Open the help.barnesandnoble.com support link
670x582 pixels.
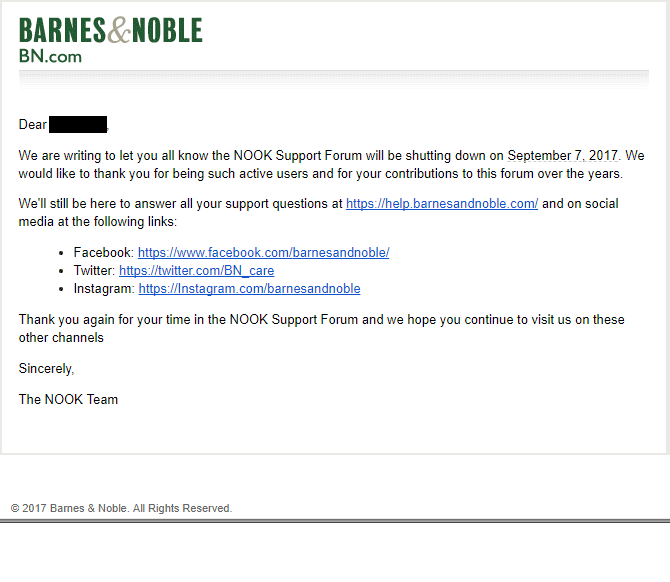click(442, 203)
